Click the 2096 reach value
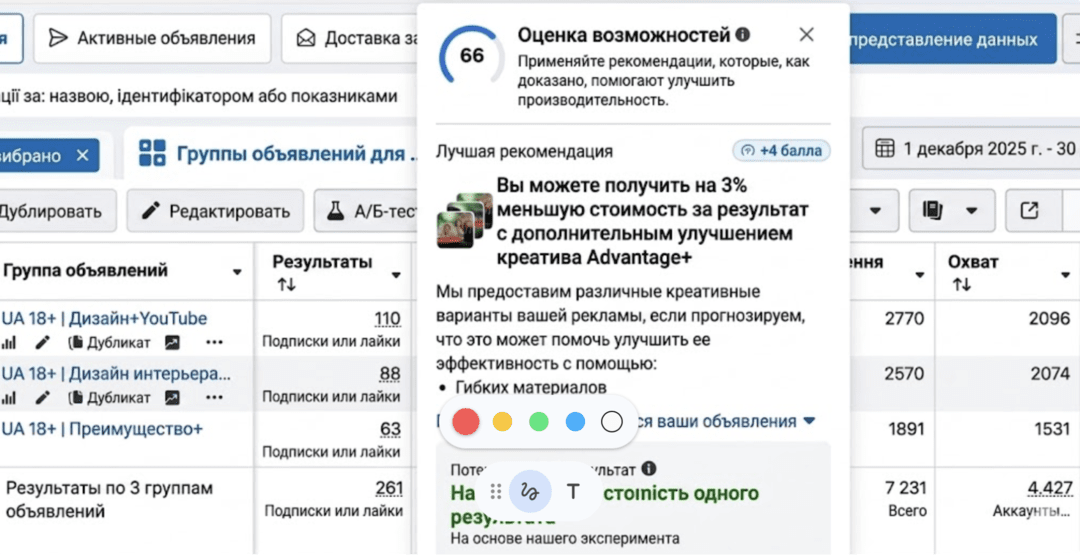This screenshot has height=555, width=1080. [1050, 319]
